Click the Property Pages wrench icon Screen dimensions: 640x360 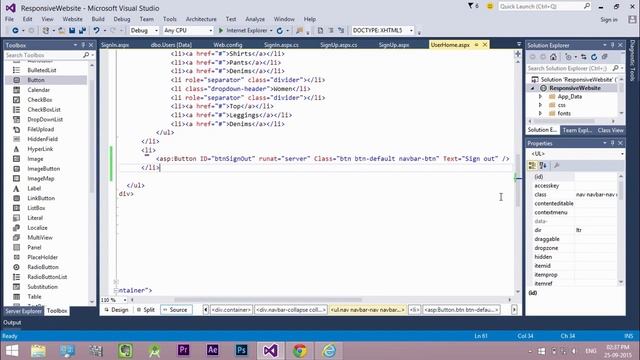[556, 165]
